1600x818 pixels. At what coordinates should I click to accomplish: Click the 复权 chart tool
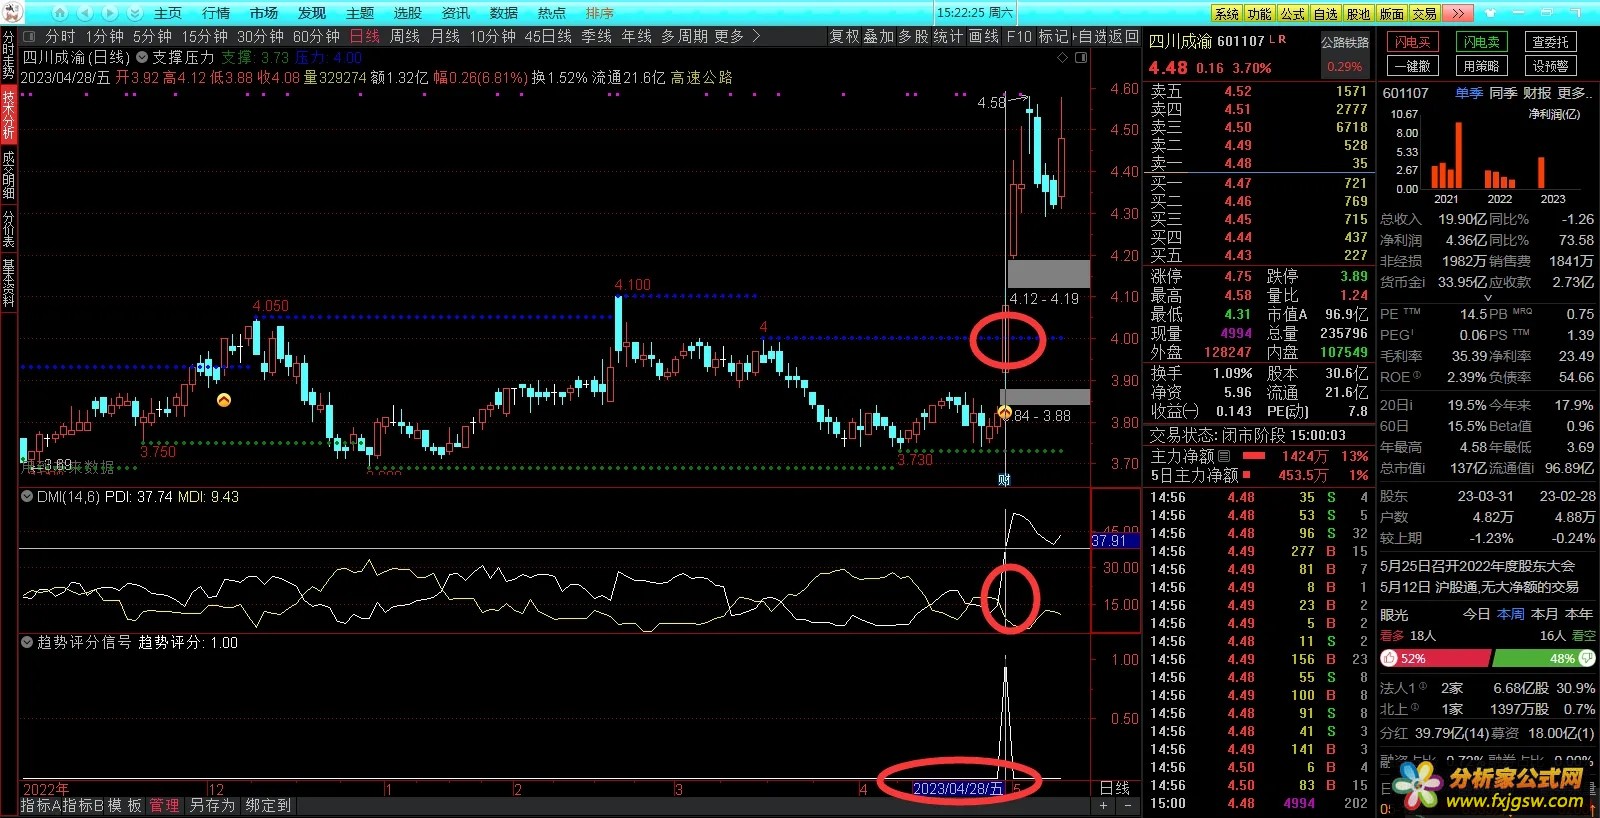coord(844,36)
